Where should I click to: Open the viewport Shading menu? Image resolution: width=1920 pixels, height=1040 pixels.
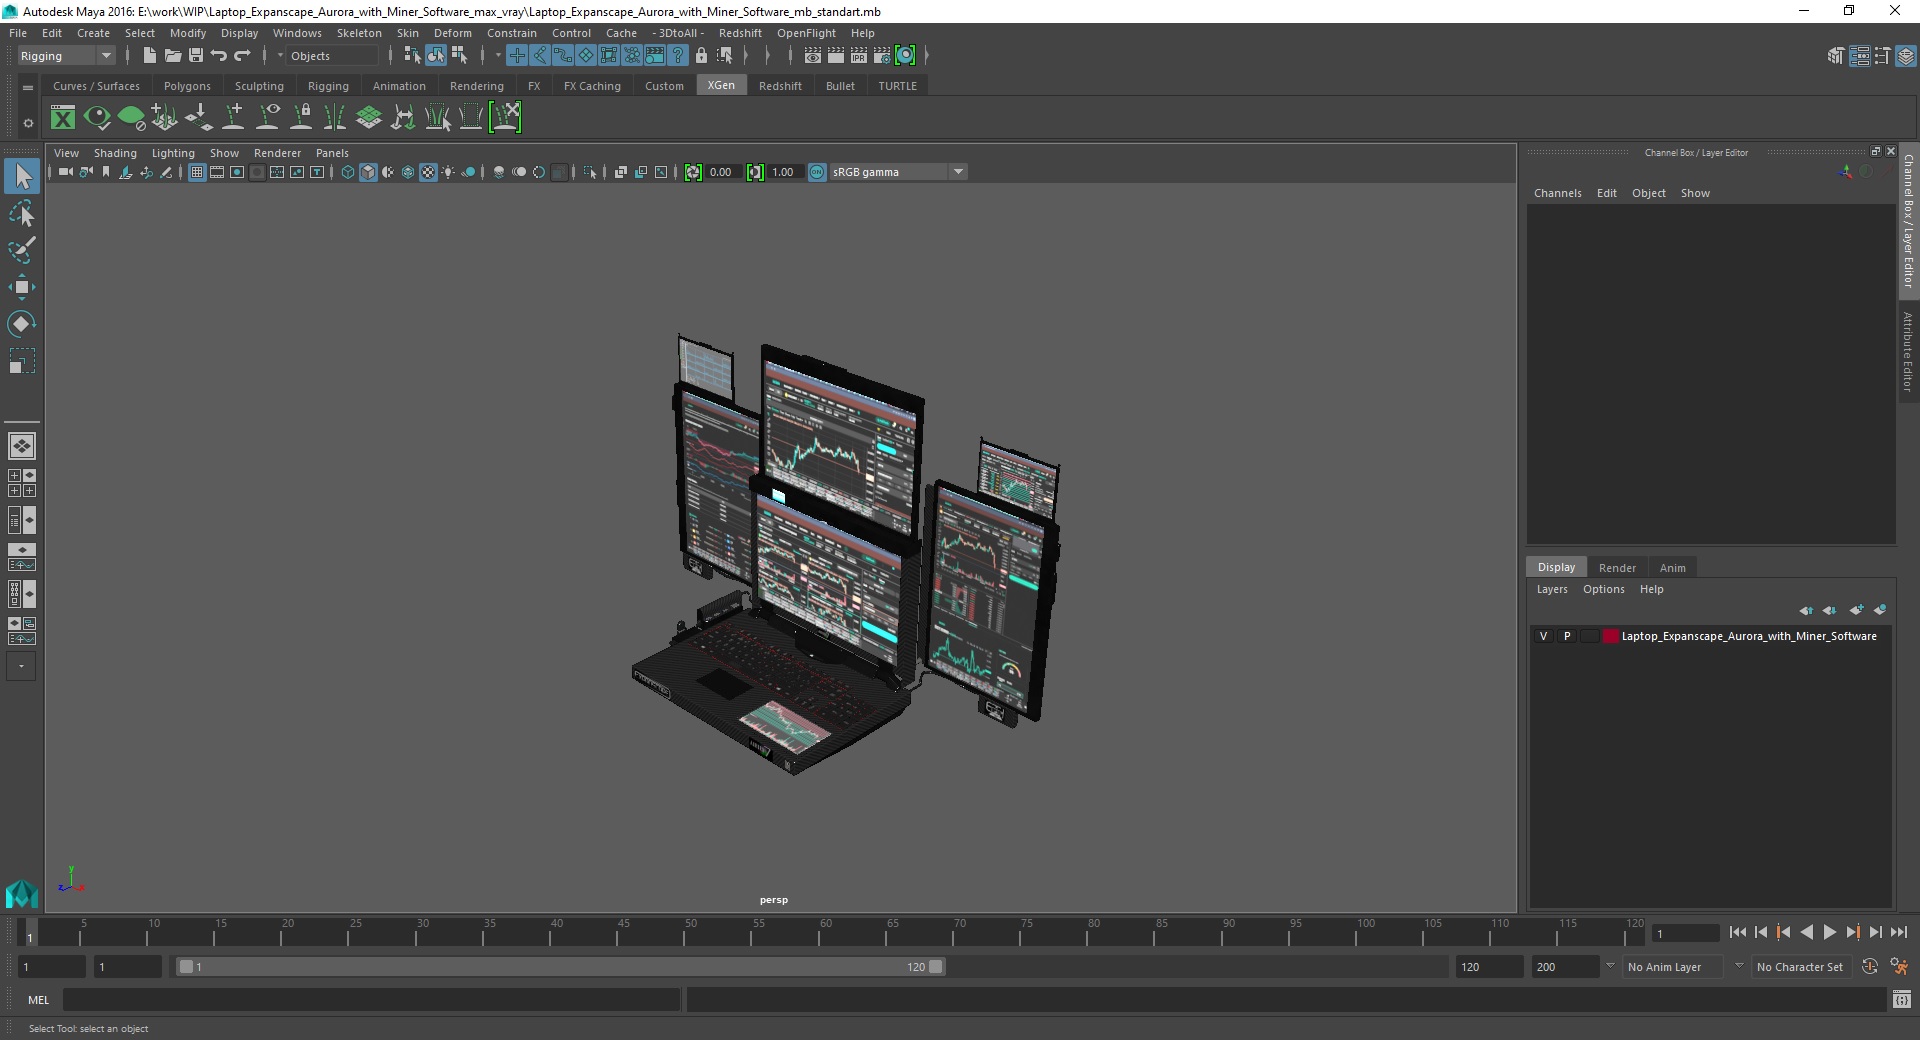click(115, 153)
